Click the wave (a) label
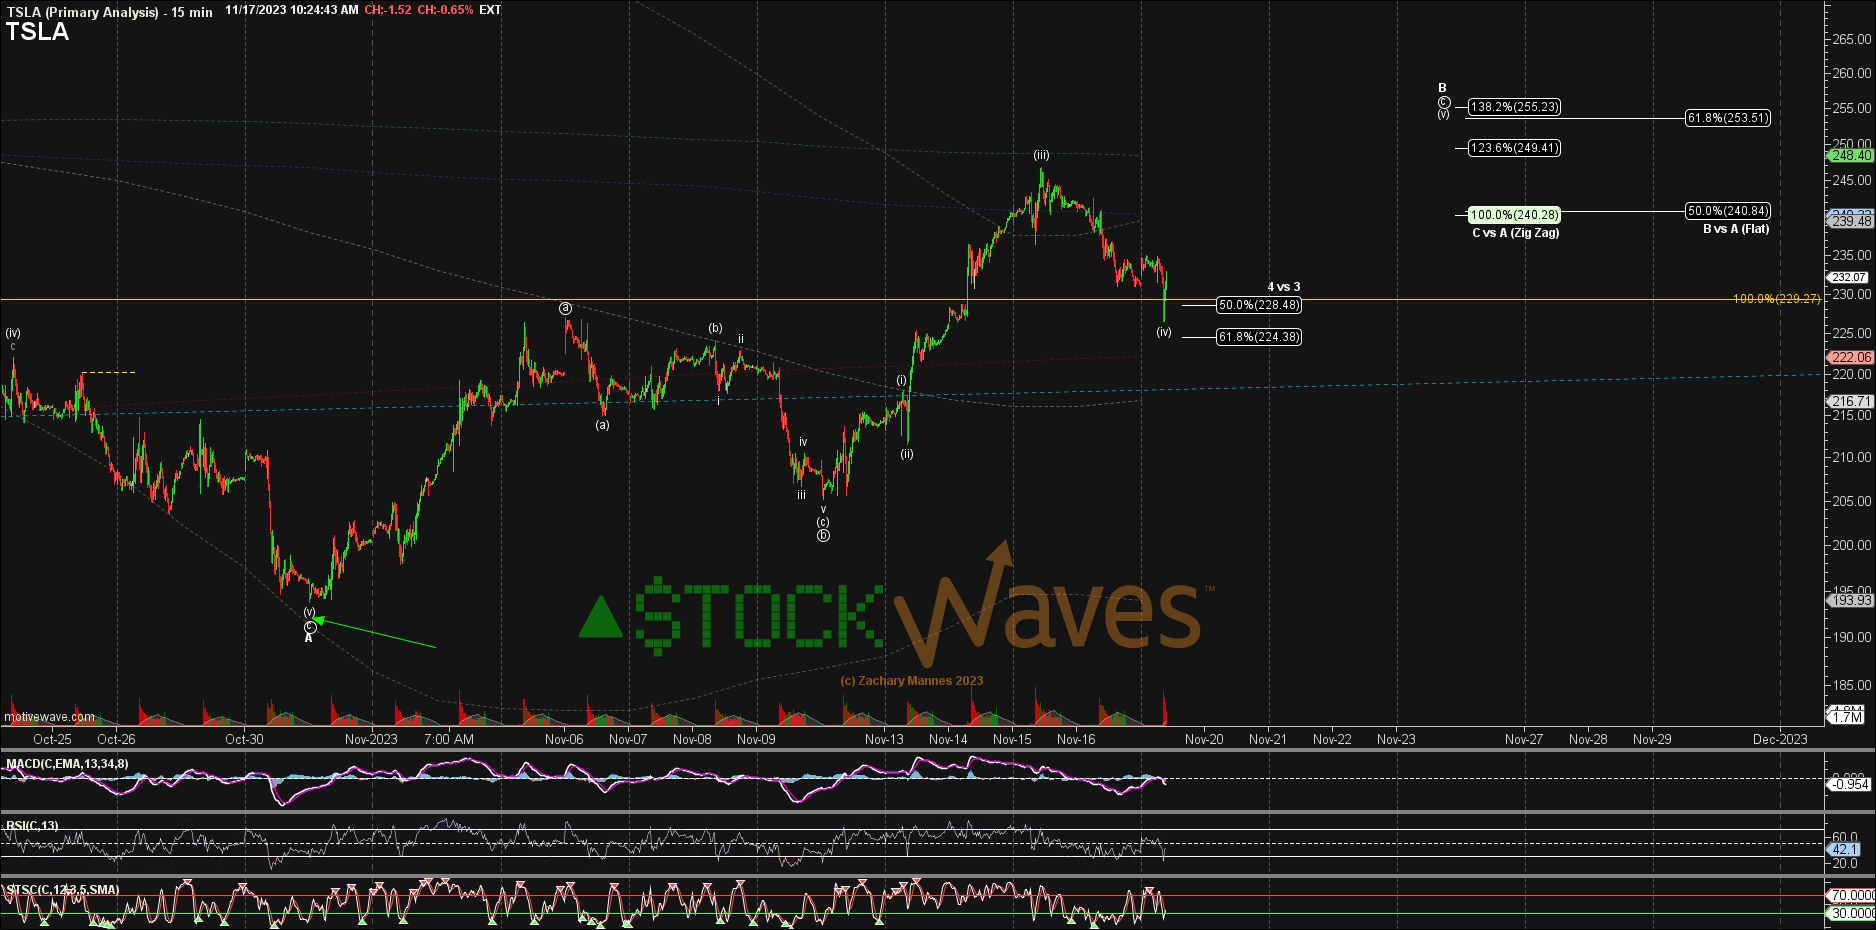This screenshot has height=930, width=1876. click(x=602, y=425)
